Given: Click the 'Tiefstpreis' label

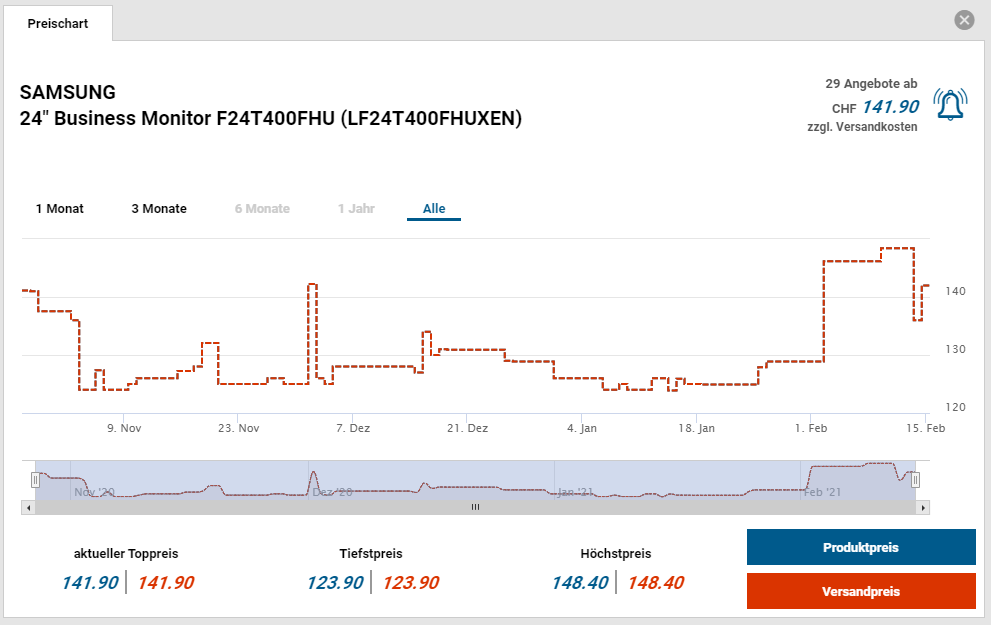Looking at the screenshot, I should tap(370, 554).
